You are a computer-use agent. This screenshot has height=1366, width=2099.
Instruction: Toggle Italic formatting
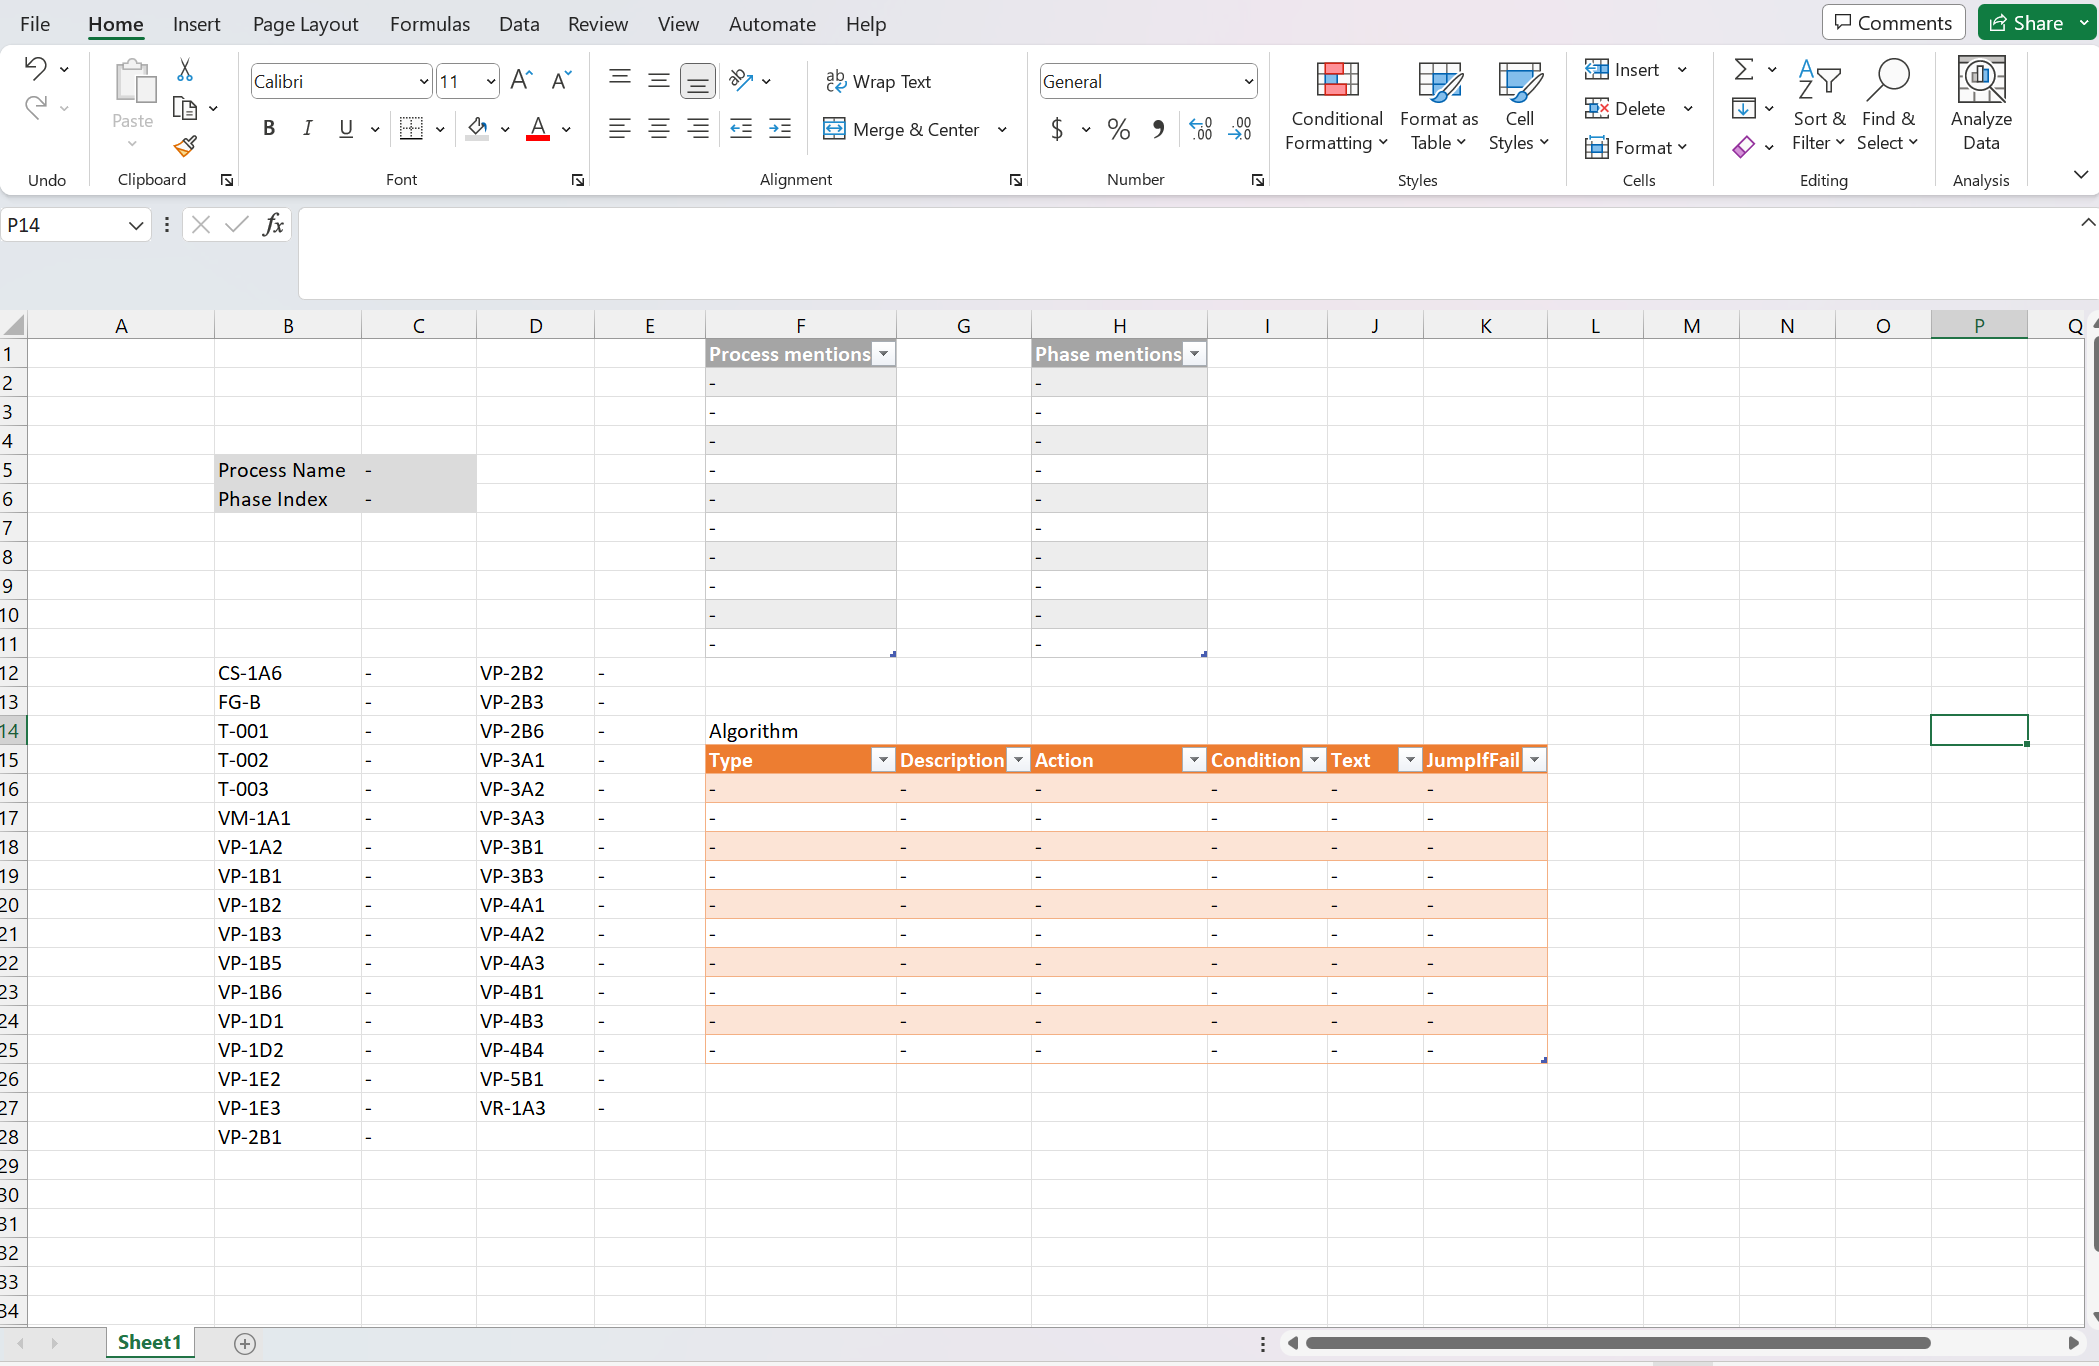click(x=307, y=128)
